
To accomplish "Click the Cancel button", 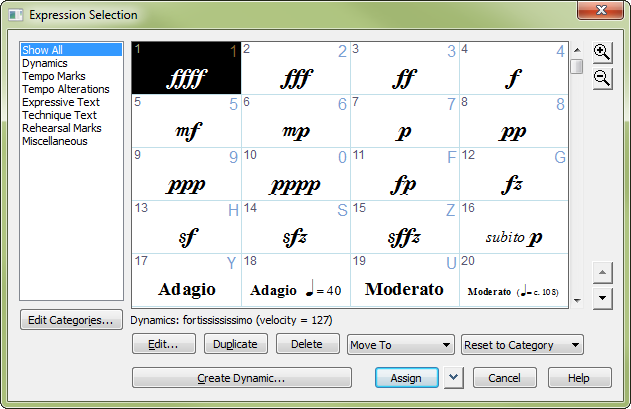I will point(505,378).
